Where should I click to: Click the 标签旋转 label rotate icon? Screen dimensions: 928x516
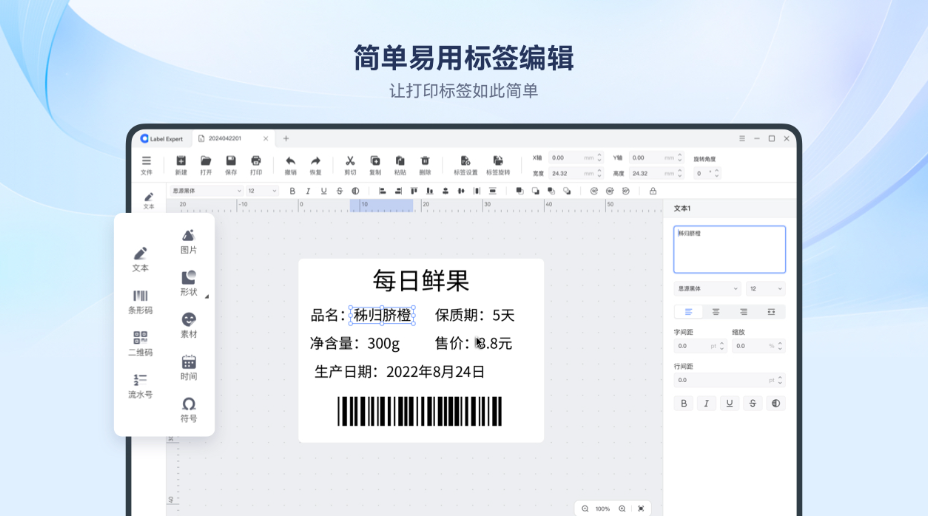[498, 165]
